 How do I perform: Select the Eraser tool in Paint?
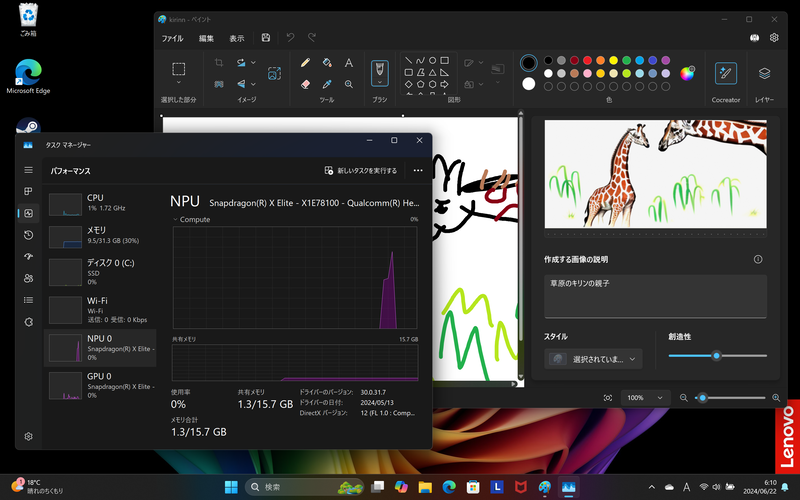305,84
